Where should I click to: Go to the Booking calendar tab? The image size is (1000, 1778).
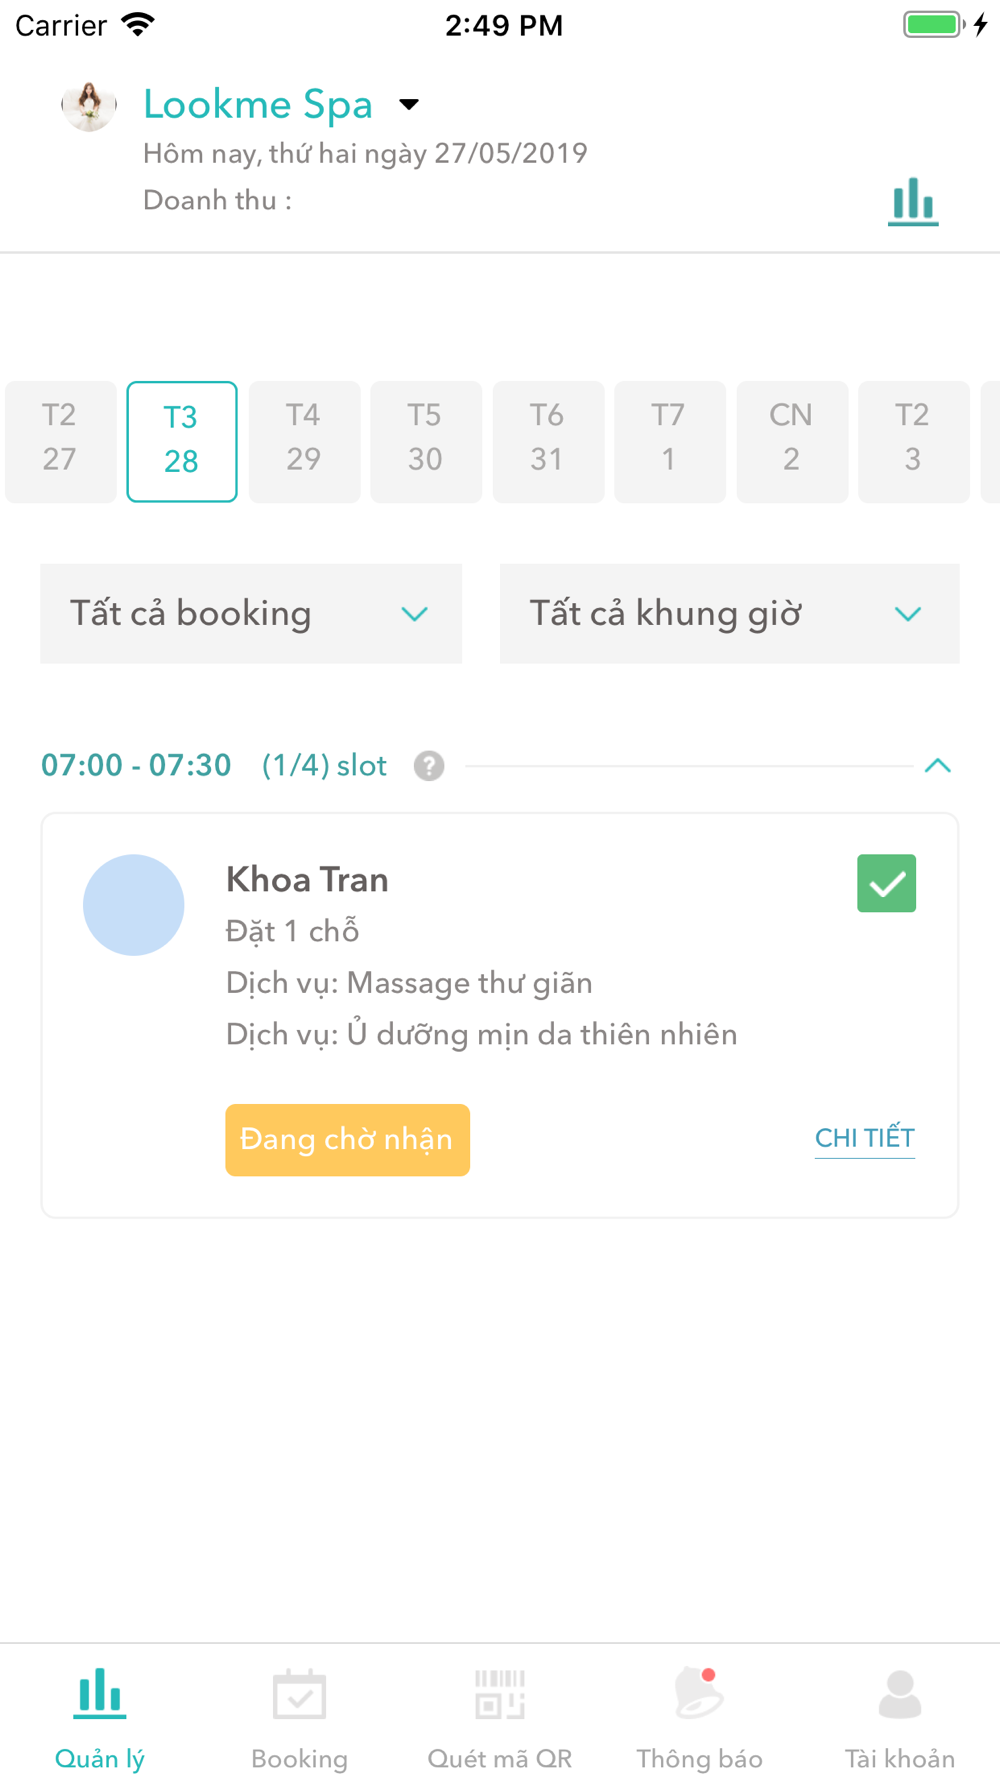(299, 1718)
